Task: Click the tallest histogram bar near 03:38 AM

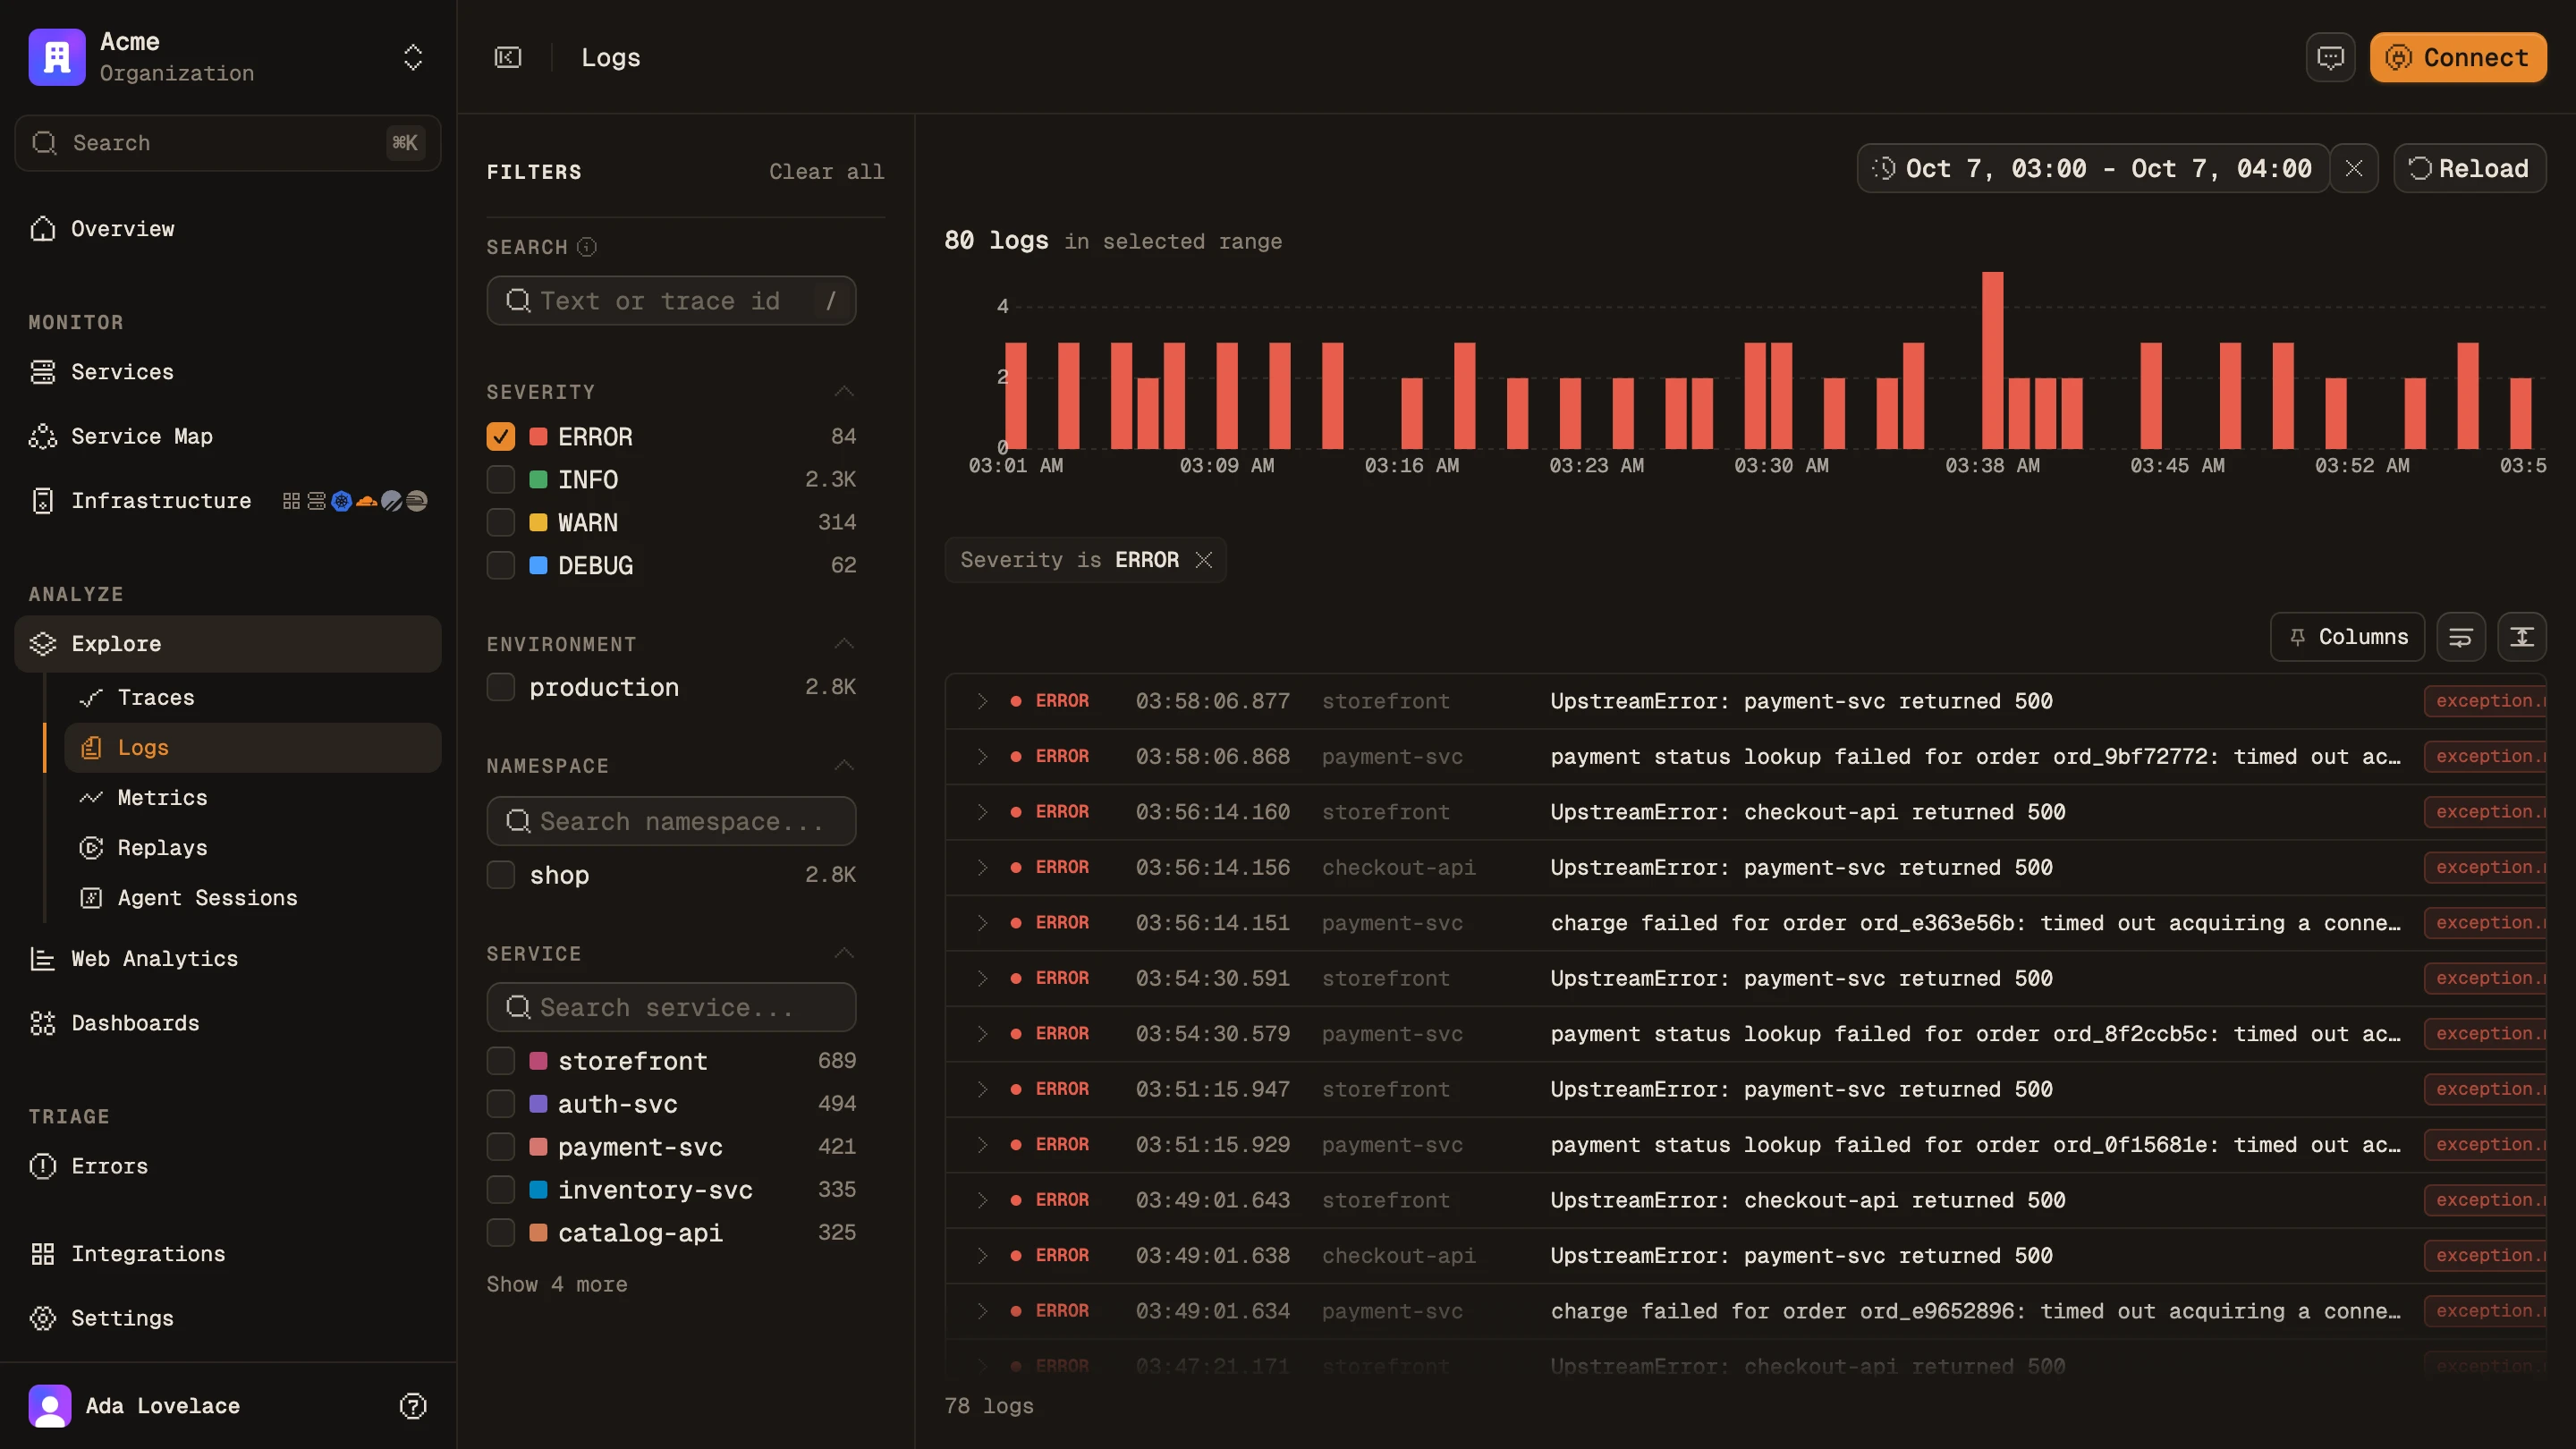Action: pos(1992,360)
